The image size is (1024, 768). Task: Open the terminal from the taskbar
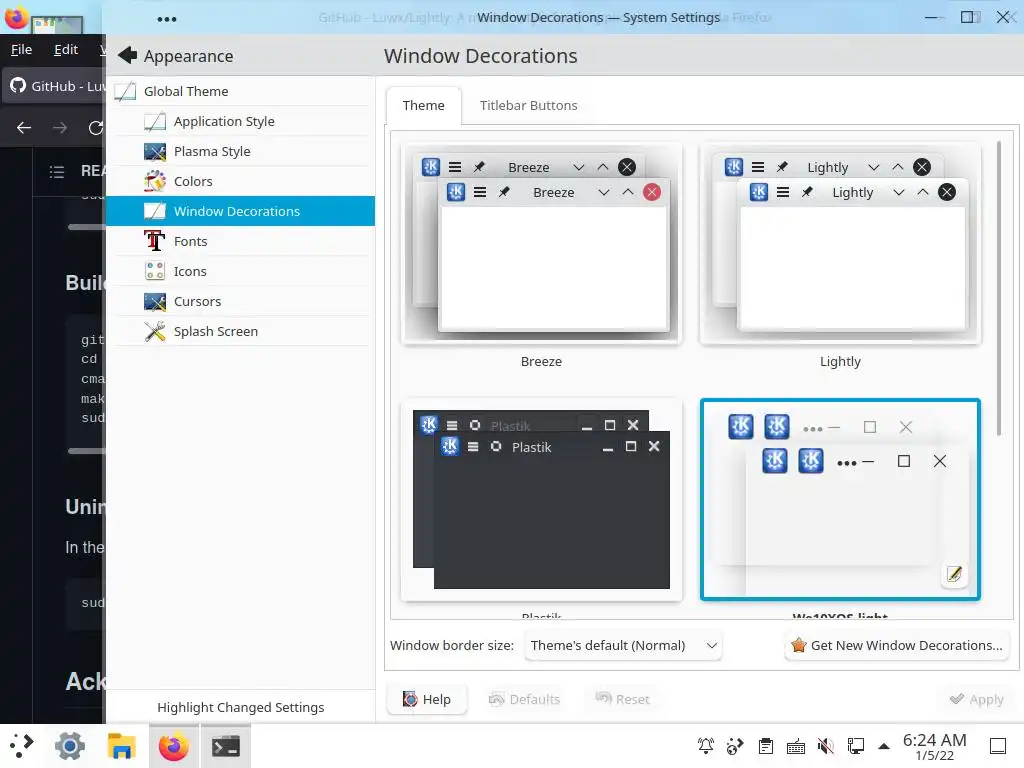coord(225,746)
